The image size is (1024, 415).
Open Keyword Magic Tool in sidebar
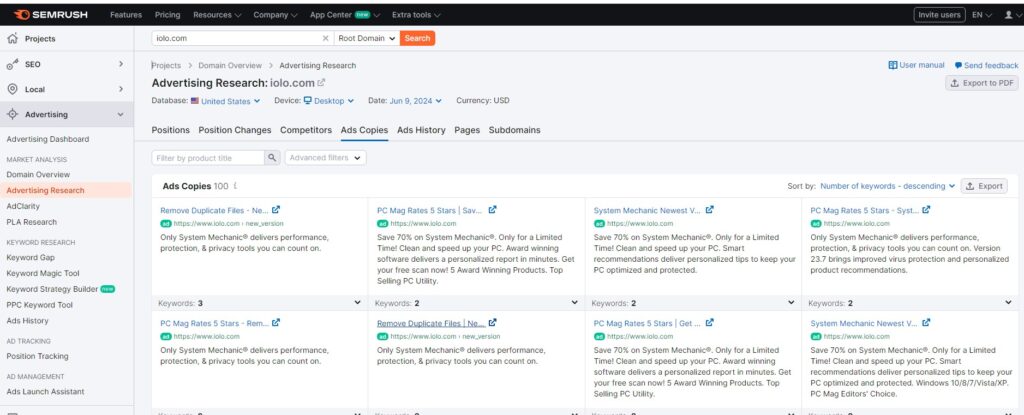pos(43,273)
